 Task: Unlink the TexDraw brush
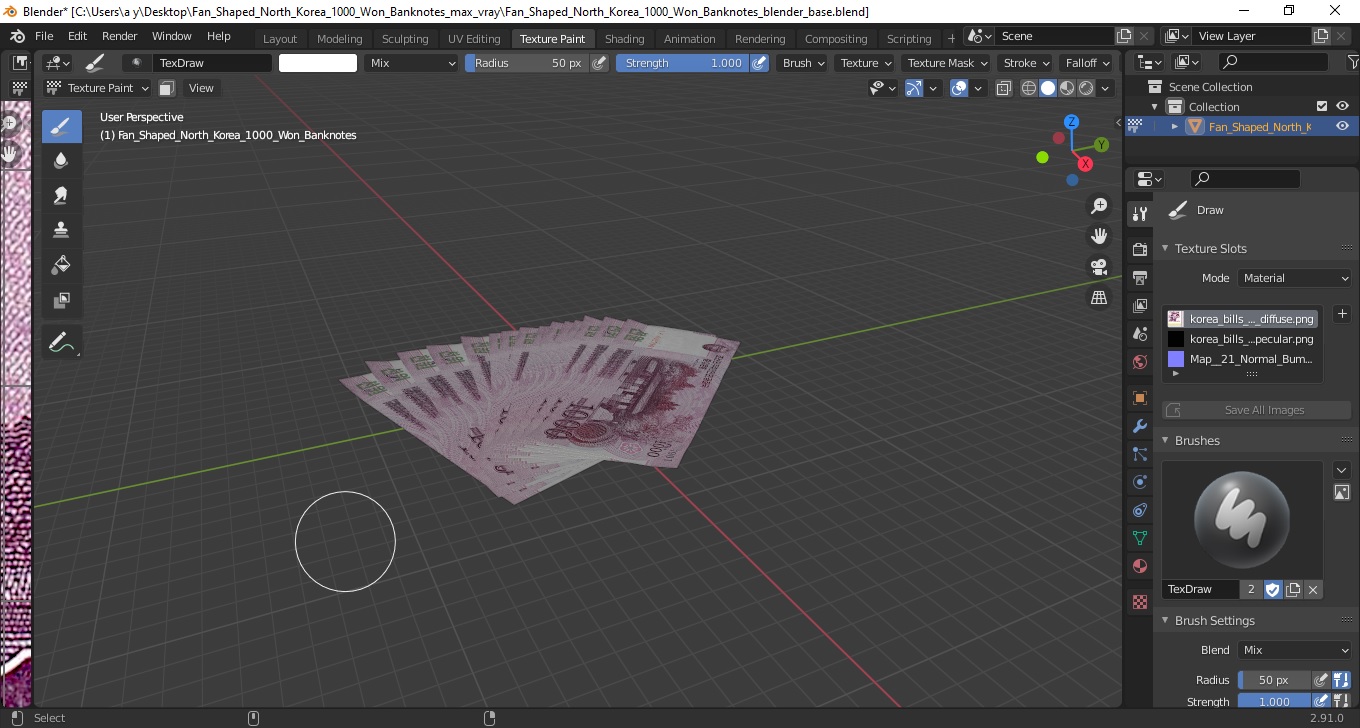(x=1313, y=589)
